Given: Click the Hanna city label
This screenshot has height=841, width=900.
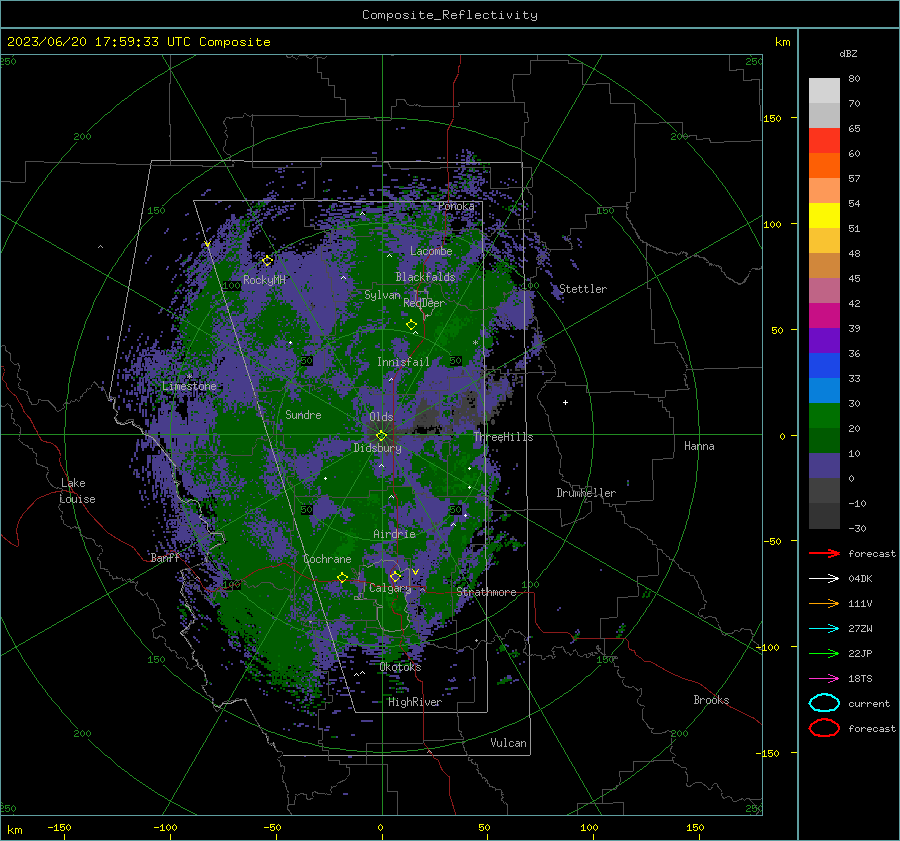Looking at the screenshot, I should pyautogui.click(x=699, y=446).
